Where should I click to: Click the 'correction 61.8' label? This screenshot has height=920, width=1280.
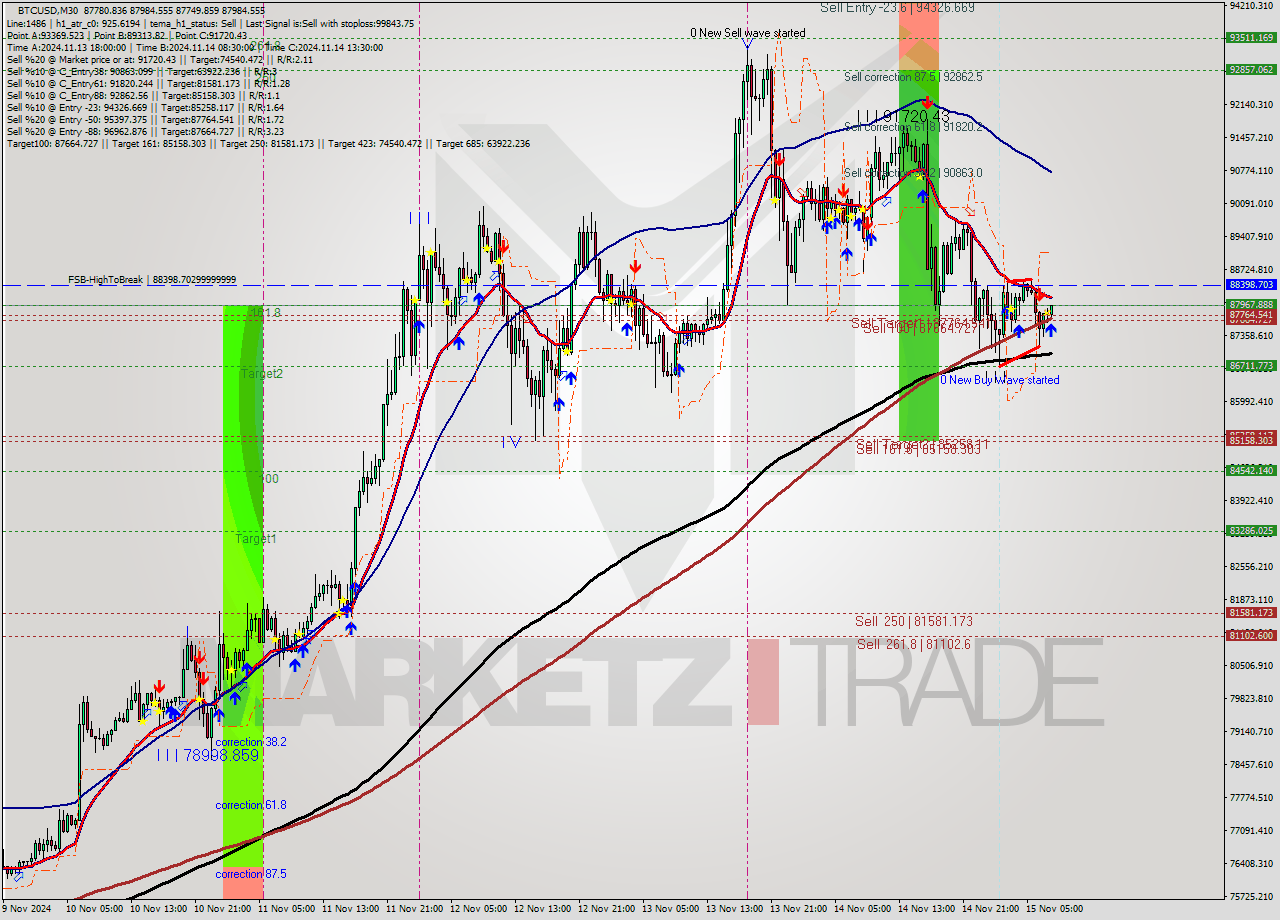pyautogui.click(x=251, y=805)
